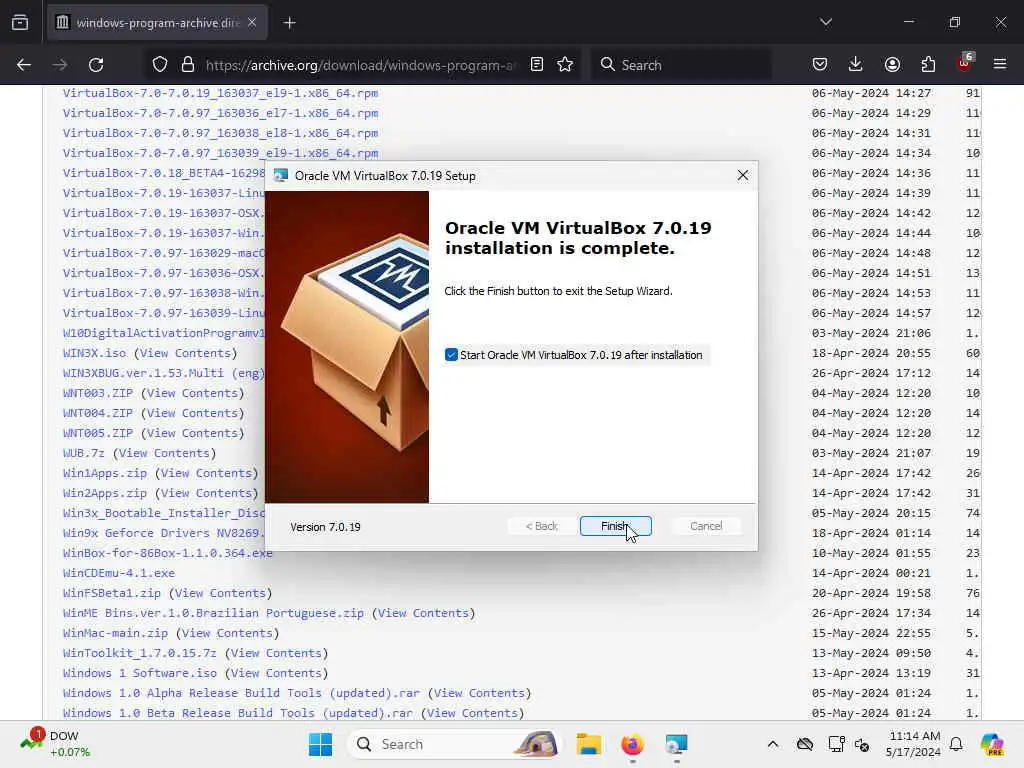Open WNT005.ZIP file link

pos(98,433)
